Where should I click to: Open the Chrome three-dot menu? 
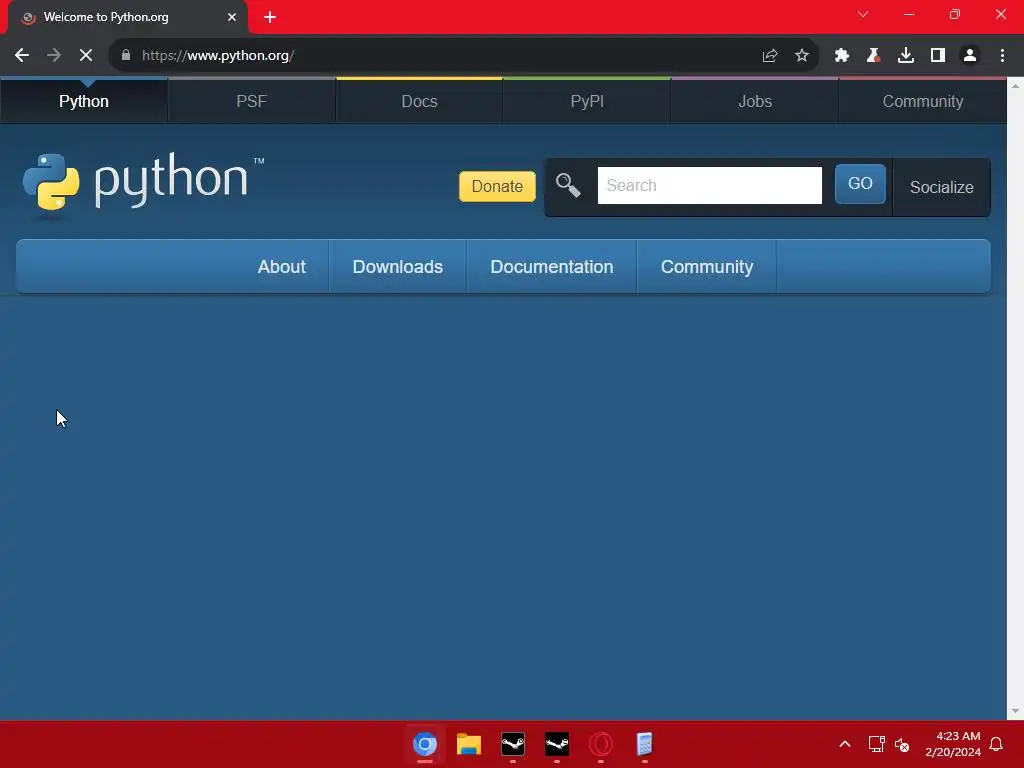(1002, 56)
